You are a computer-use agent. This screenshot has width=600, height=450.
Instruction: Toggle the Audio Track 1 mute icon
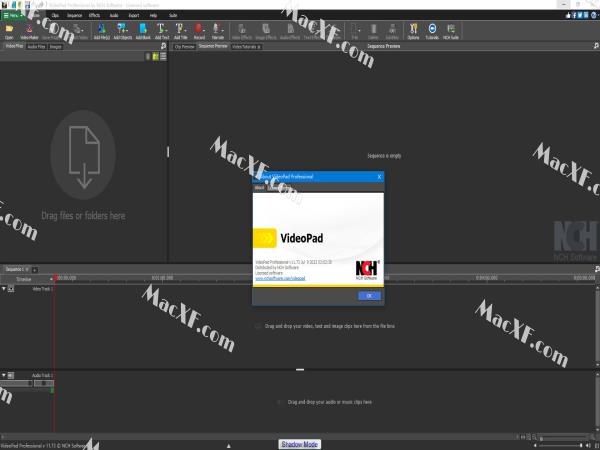[11, 375]
